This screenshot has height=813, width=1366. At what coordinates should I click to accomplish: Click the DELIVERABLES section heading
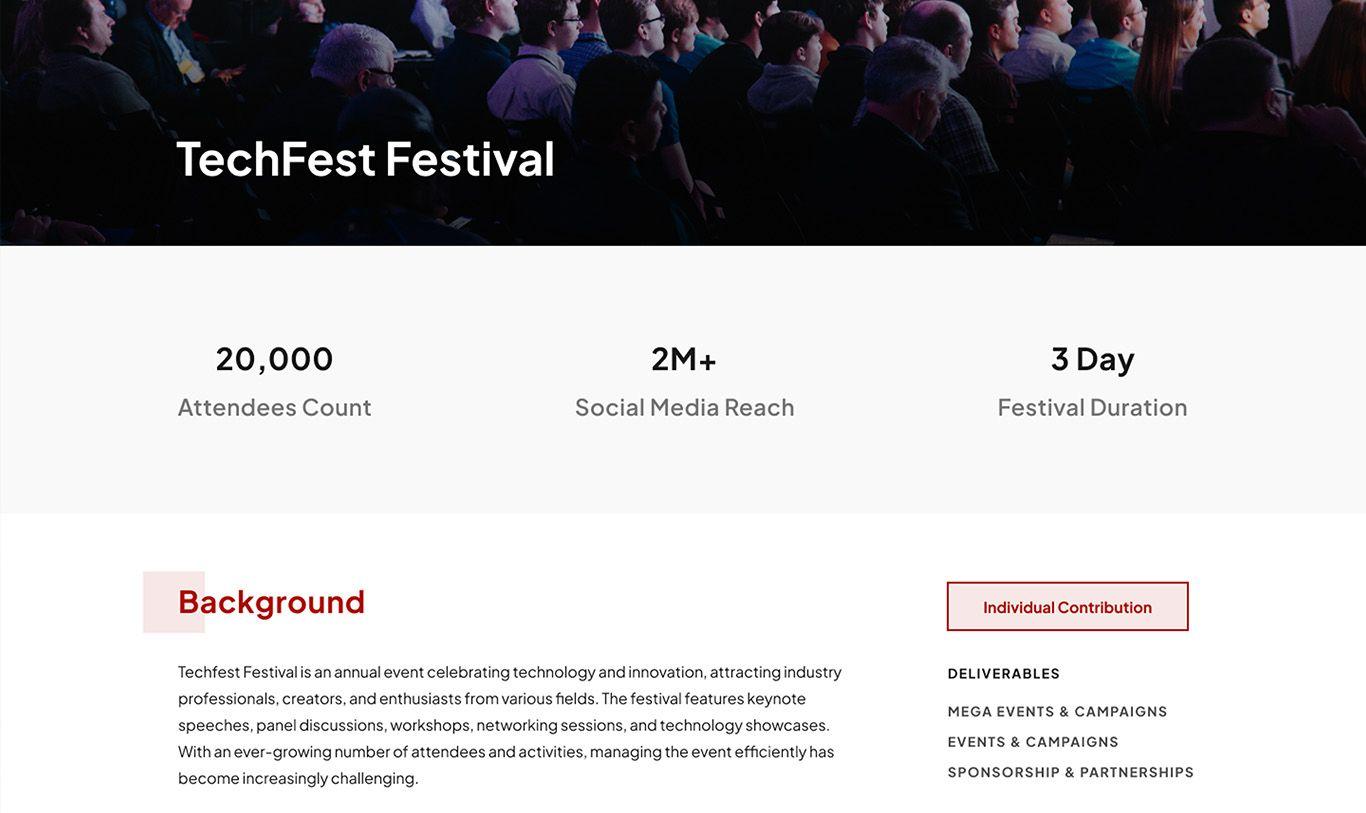[x=1003, y=674]
